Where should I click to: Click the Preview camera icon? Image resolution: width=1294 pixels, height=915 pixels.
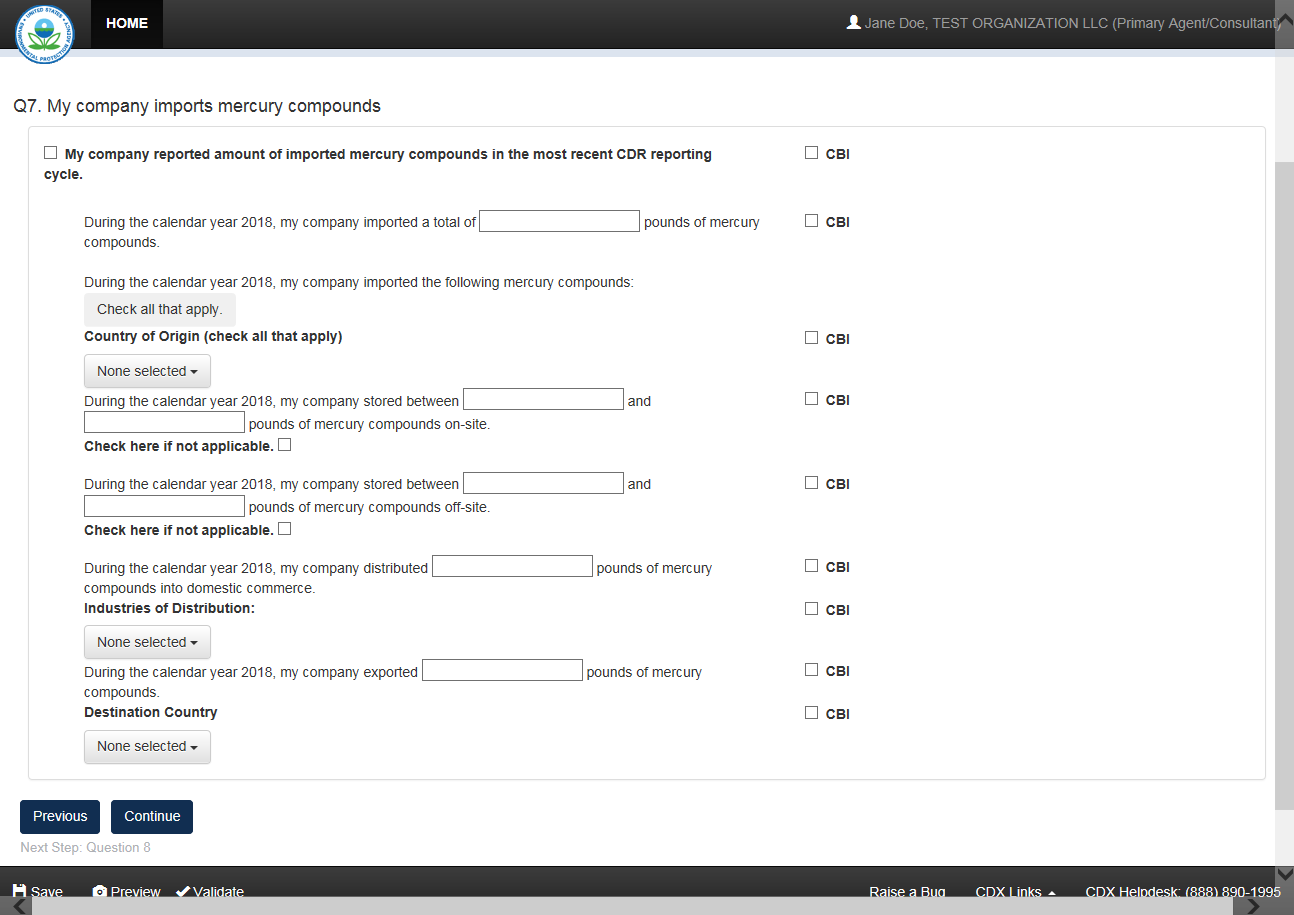click(100, 891)
